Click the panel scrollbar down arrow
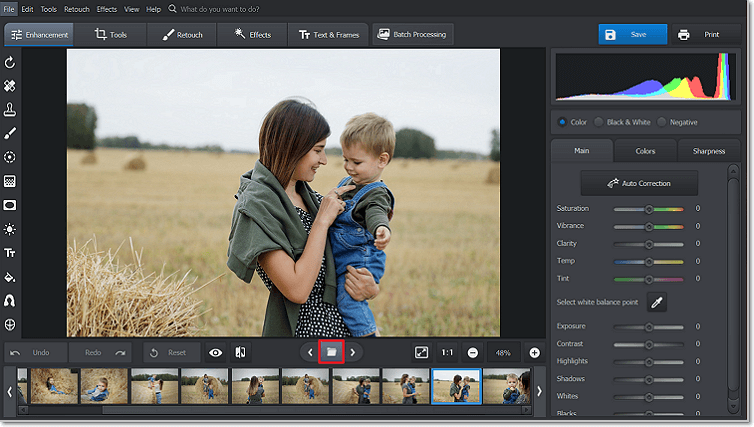This screenshot has height=427, width=754. coord(733,406)
